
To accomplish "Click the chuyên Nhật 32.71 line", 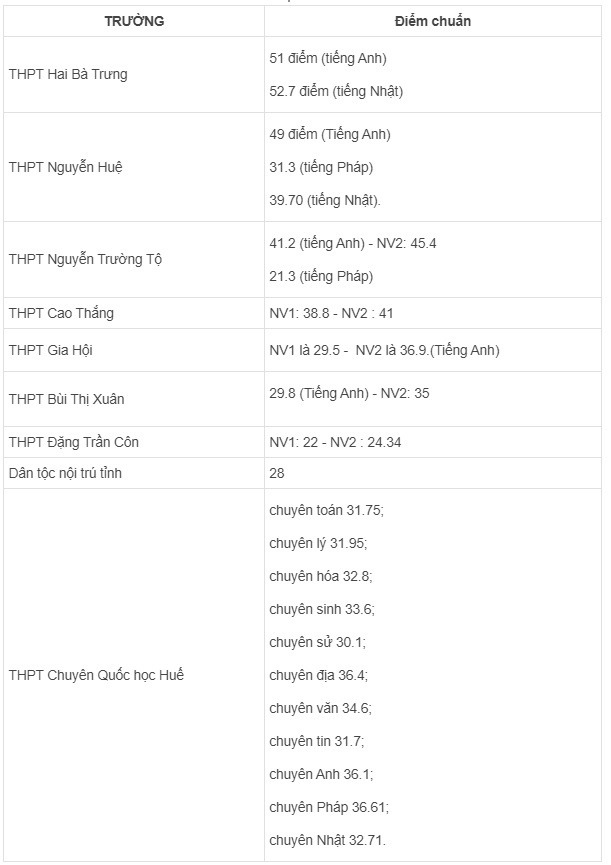I will tap(327, 840).
